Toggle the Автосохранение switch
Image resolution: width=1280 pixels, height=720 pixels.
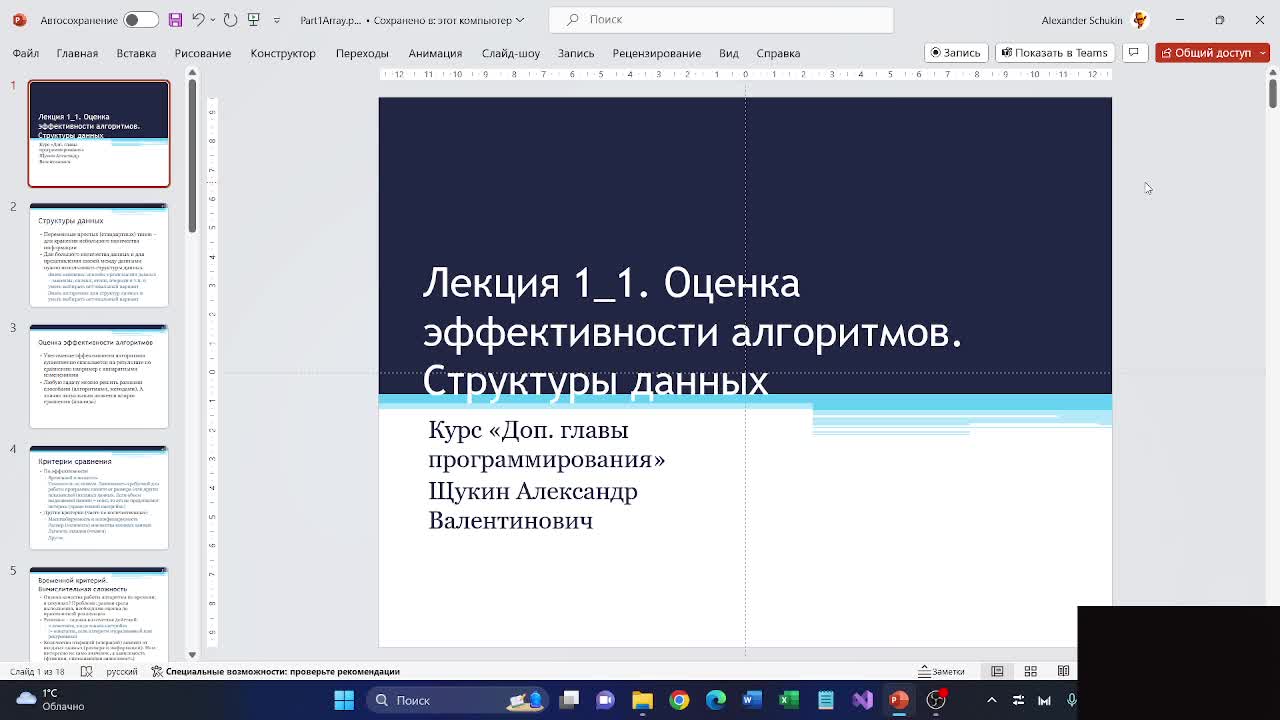[141, 20]
